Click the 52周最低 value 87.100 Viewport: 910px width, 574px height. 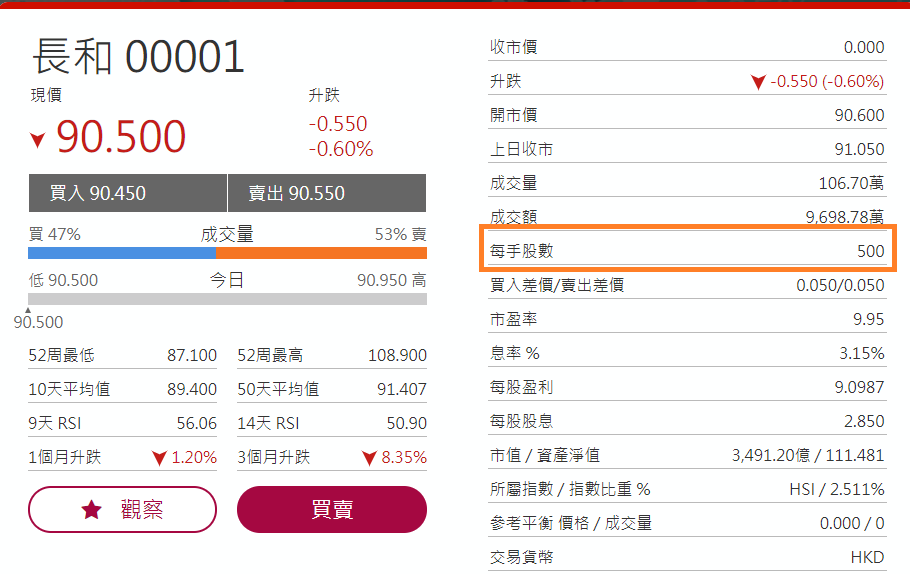click(192, 355)
